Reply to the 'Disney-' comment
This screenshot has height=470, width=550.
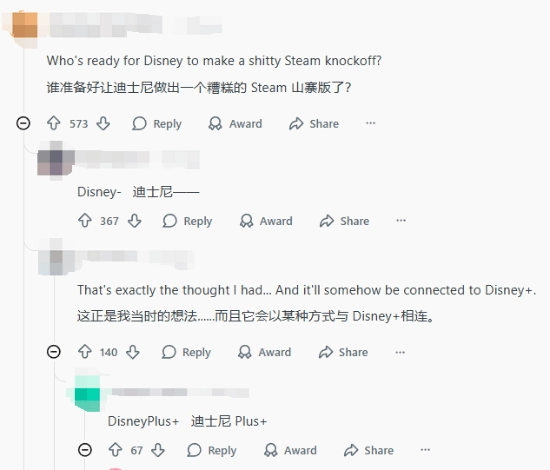coord(187,221)
